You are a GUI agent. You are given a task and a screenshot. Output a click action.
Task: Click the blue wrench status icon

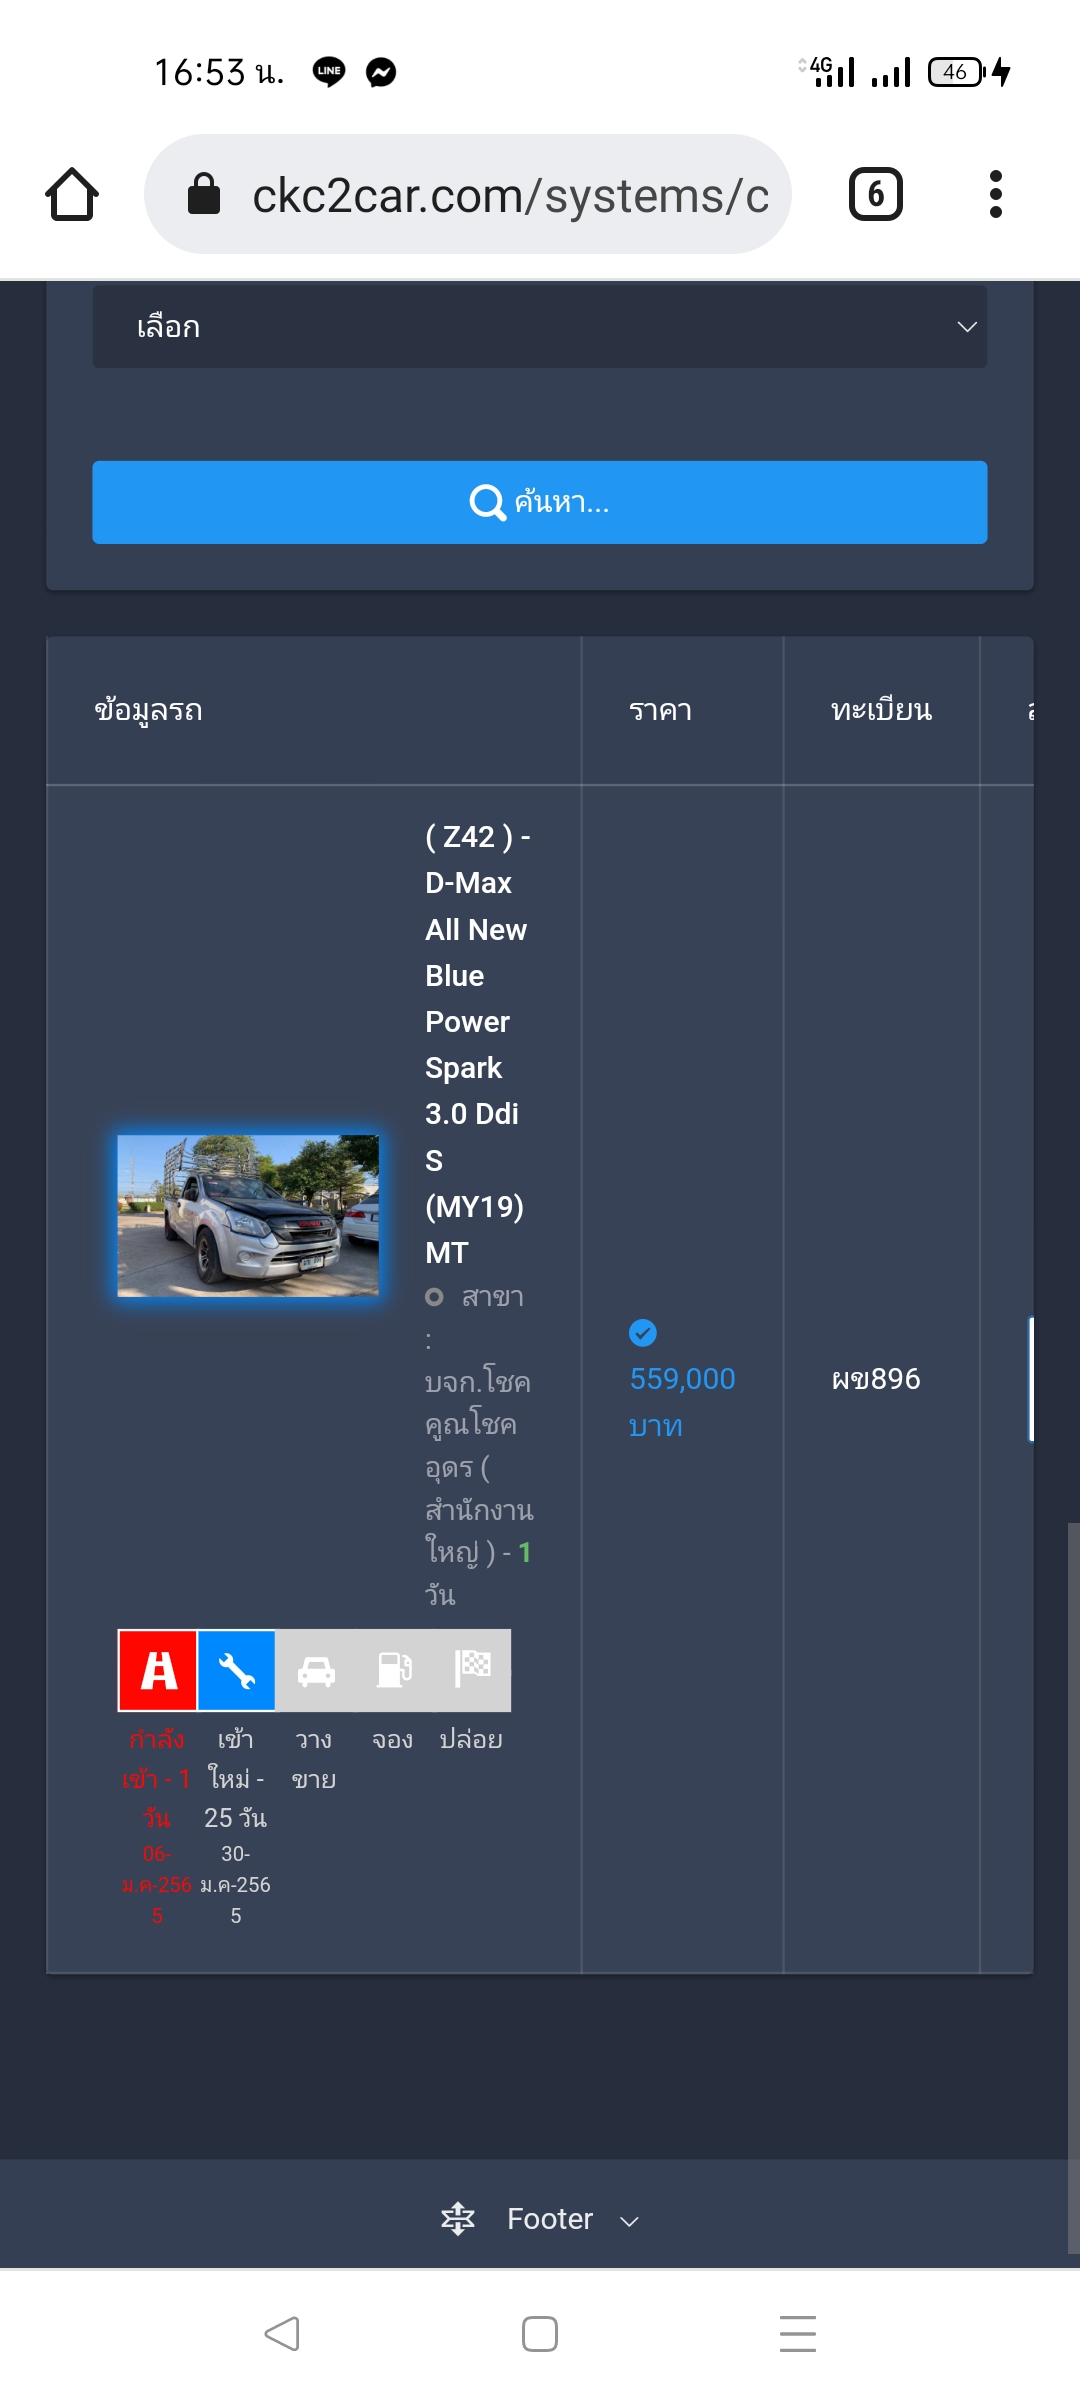click(236, 1670)
